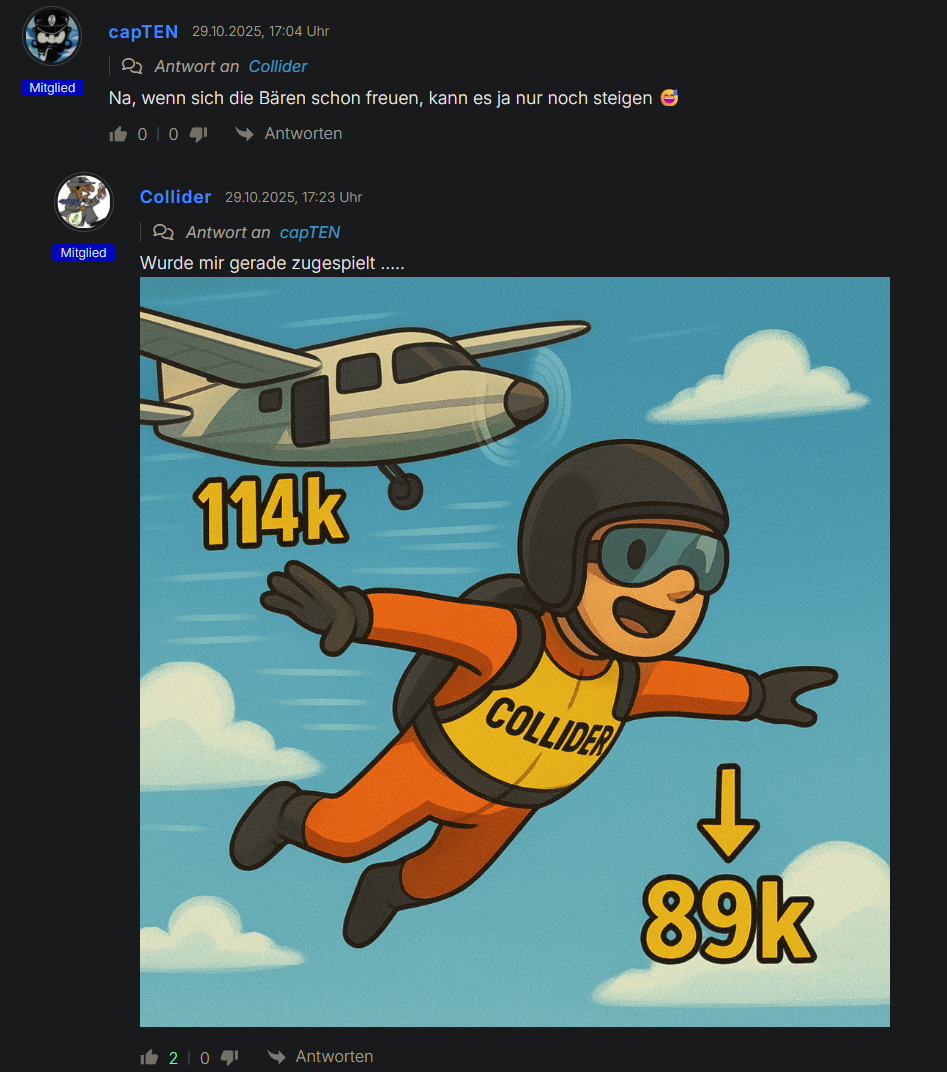Open Collider's profile avatar picture

coord(83,202)
